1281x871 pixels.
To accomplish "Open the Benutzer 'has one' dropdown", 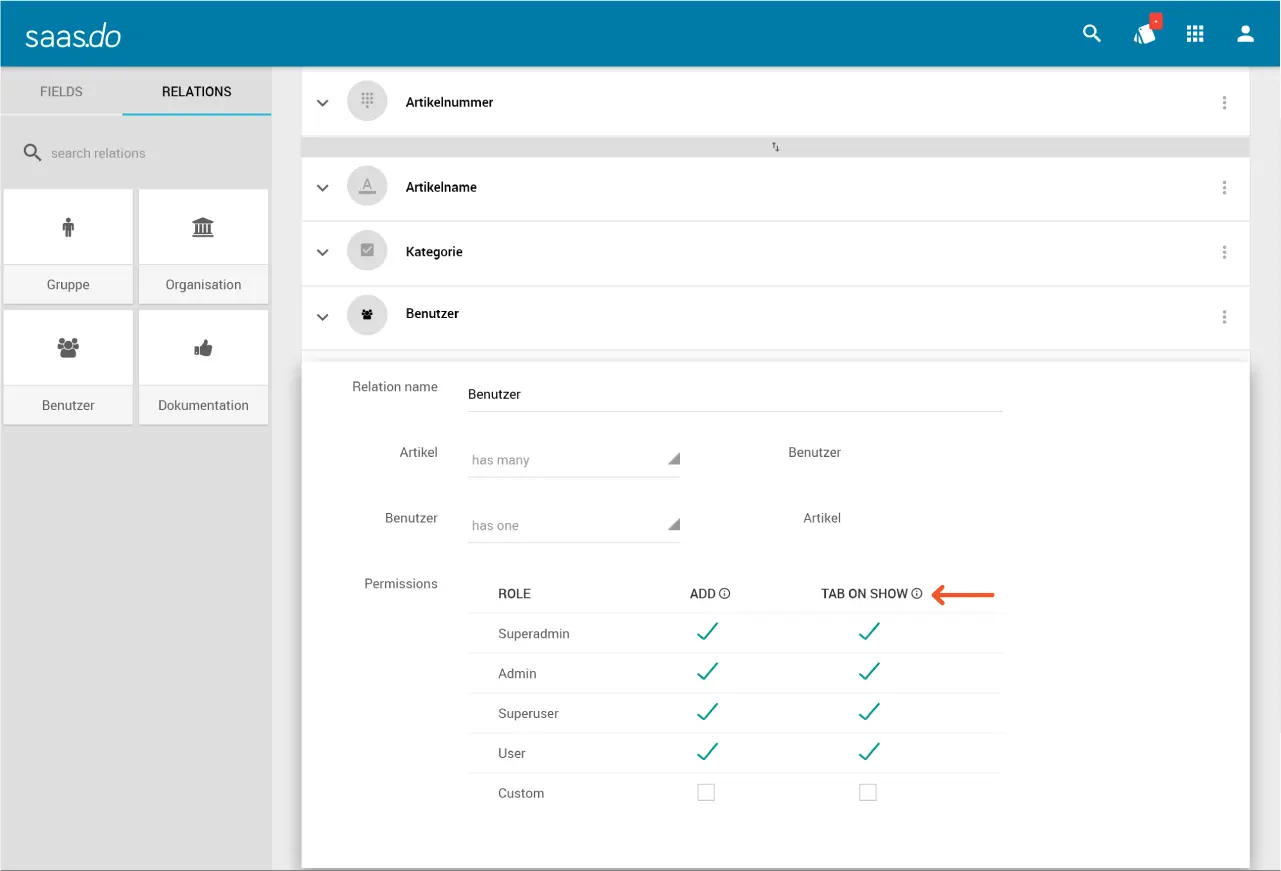I will tap(574, 526).
